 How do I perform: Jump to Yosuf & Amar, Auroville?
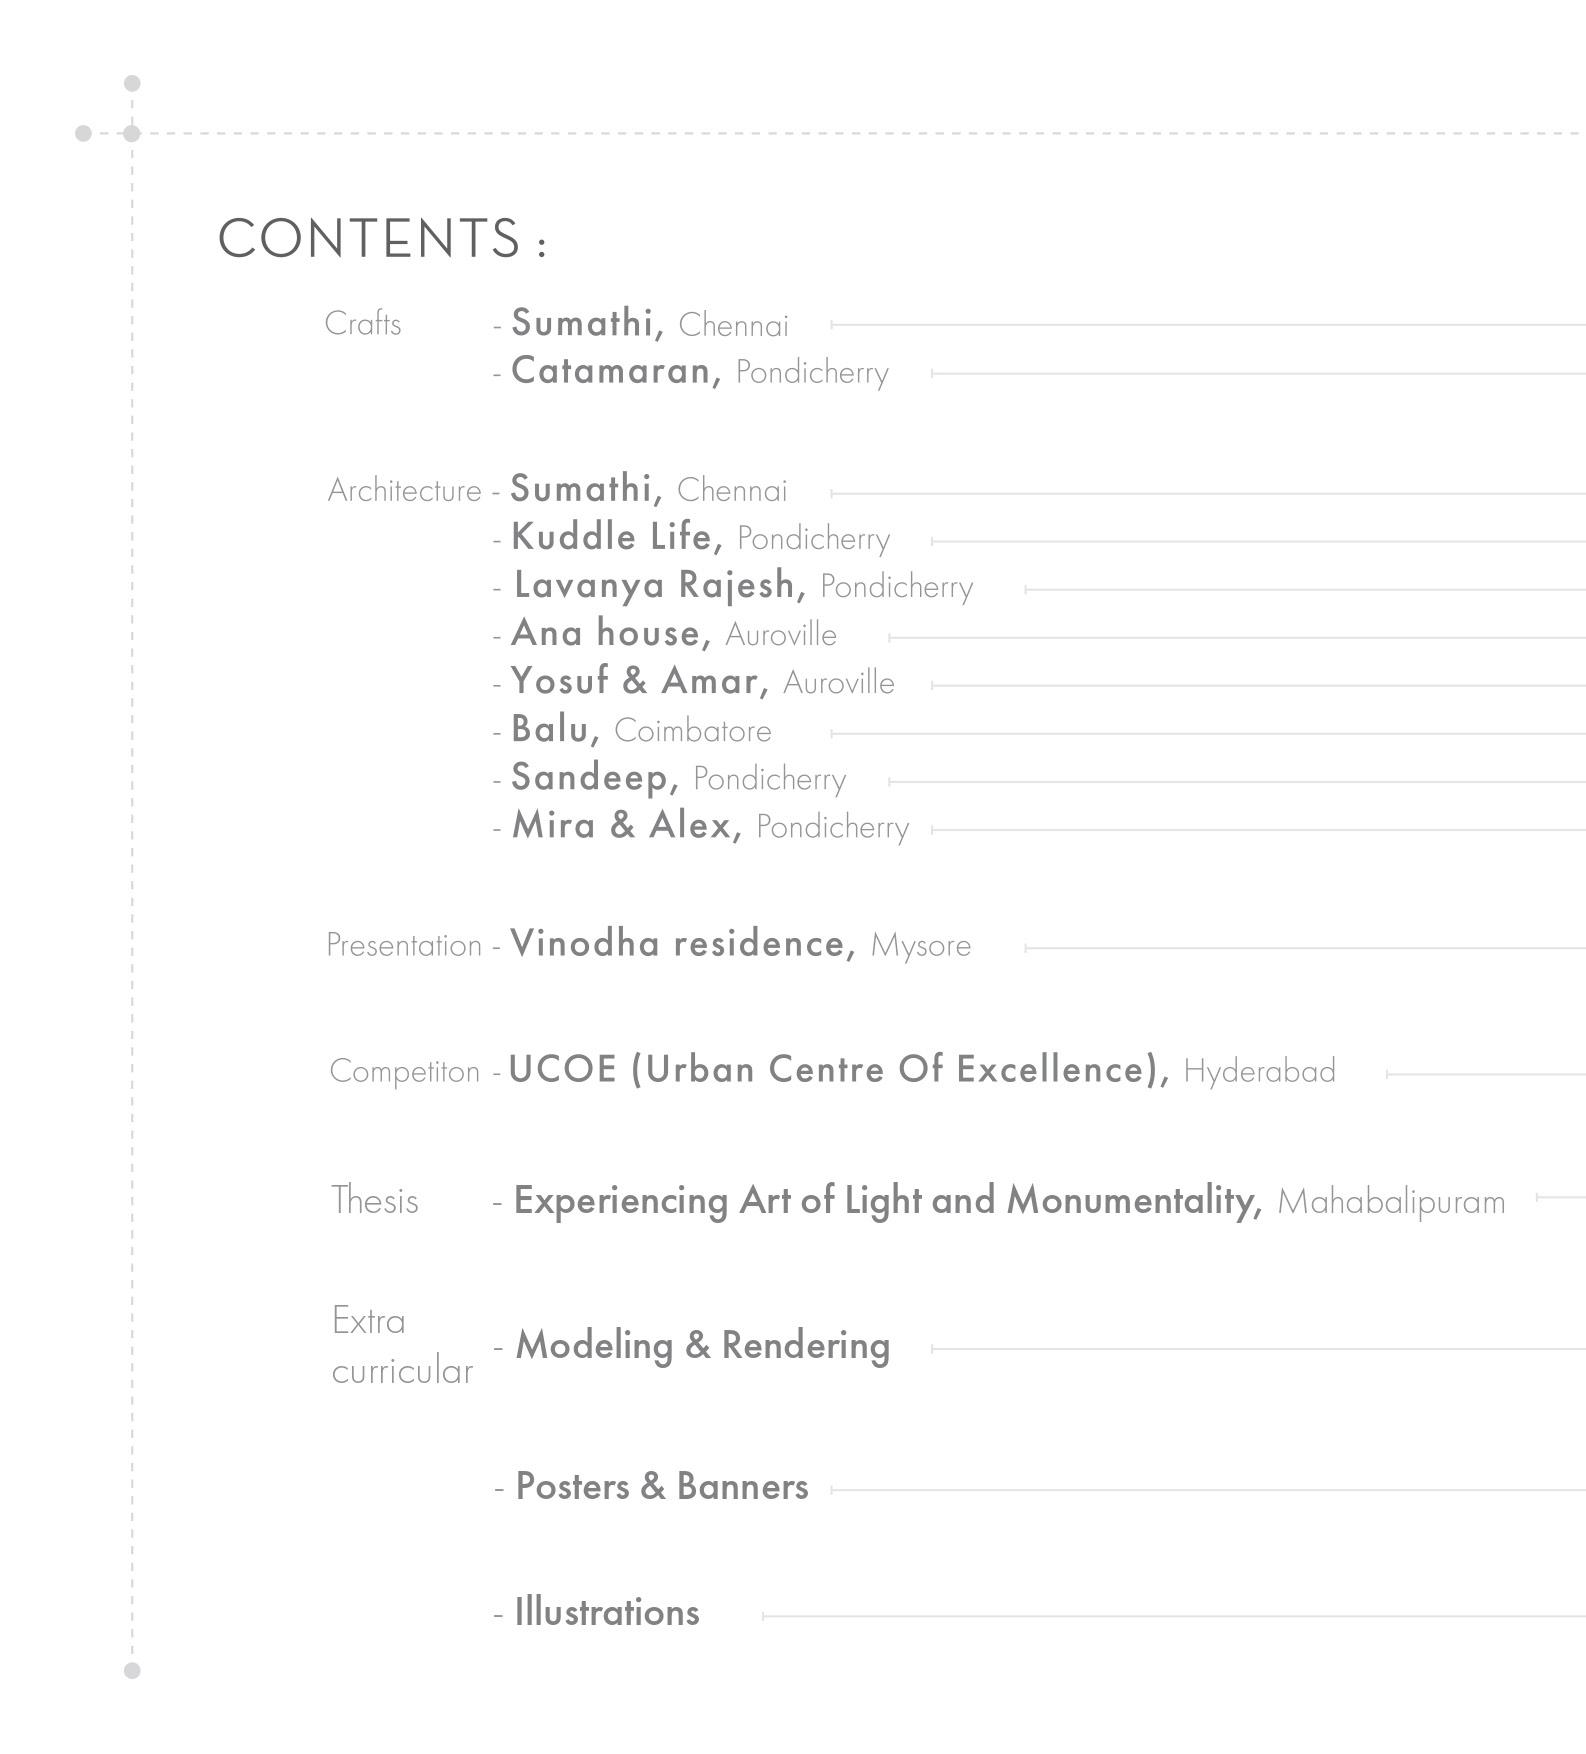coord(703,682)
